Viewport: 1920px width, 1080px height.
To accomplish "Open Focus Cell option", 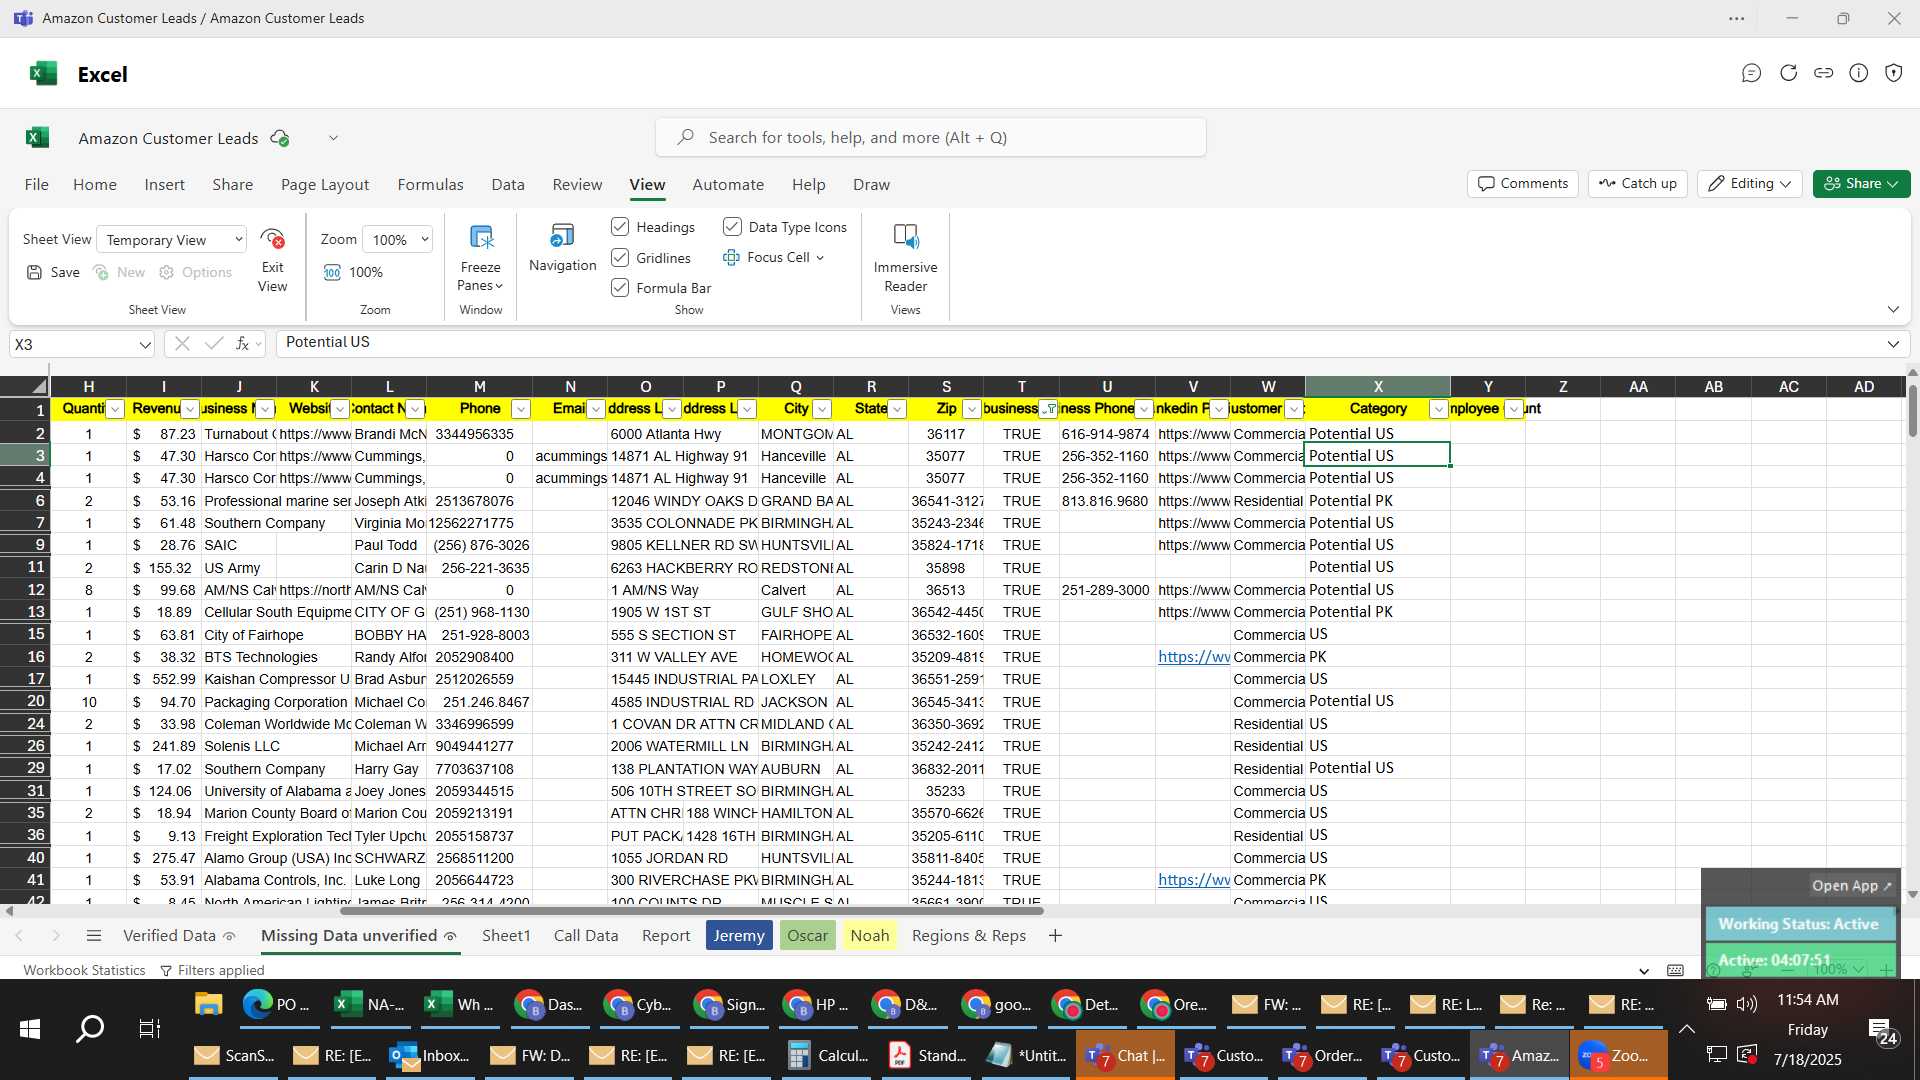I will point(774,257).
